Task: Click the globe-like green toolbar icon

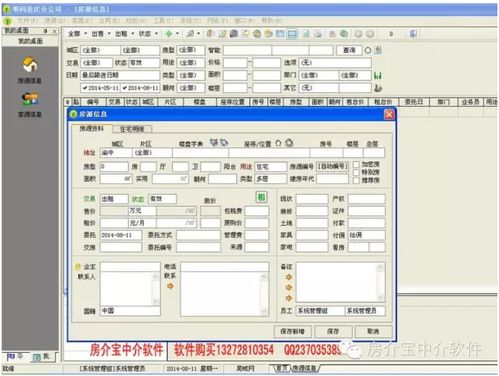Action: (344, 34)
